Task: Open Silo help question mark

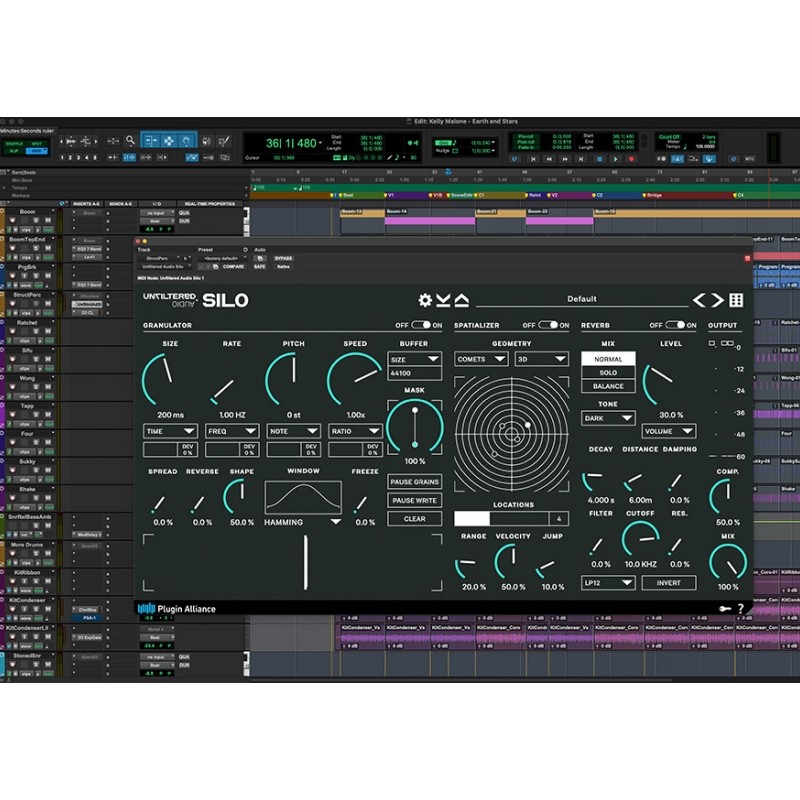Action: pos(741,608)
